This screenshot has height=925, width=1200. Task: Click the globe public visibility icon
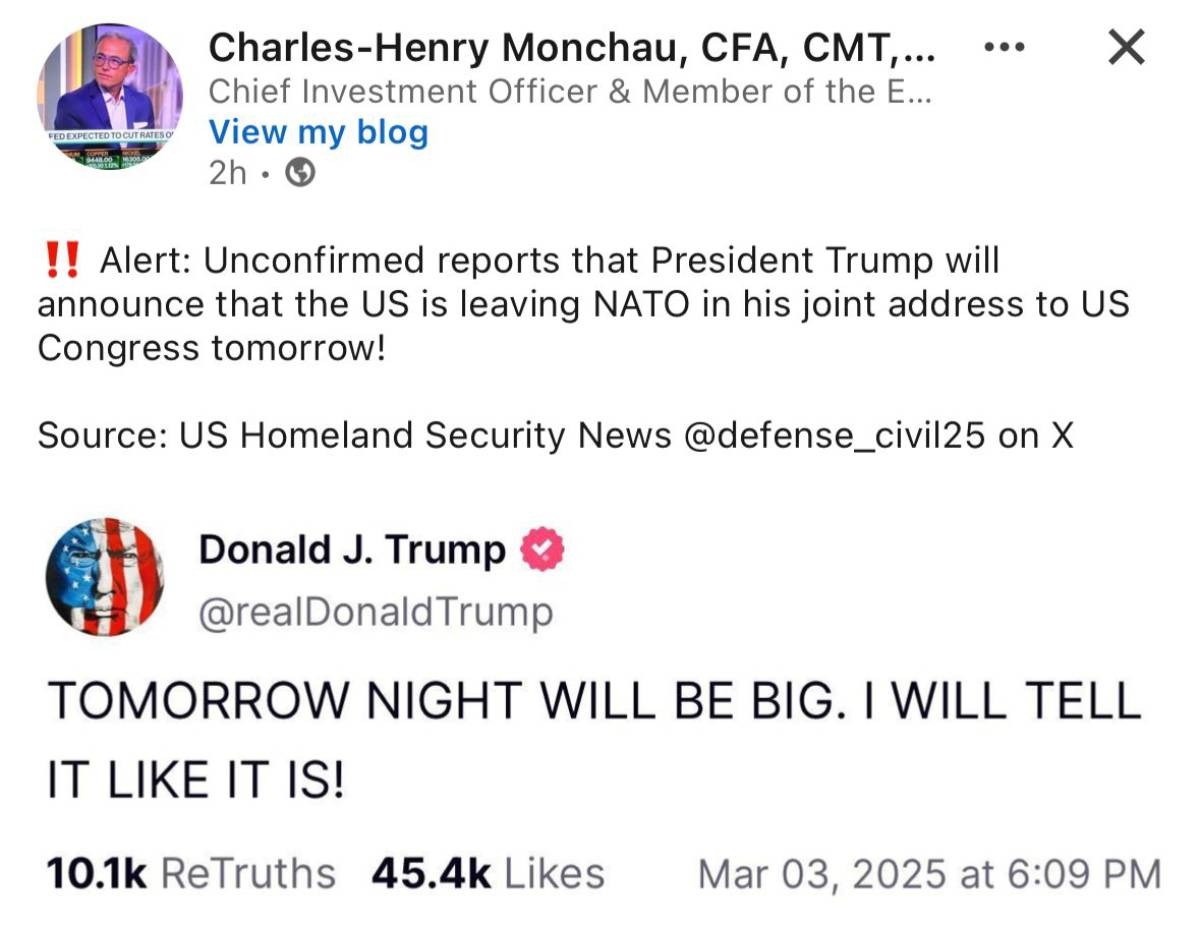[300, 173]
